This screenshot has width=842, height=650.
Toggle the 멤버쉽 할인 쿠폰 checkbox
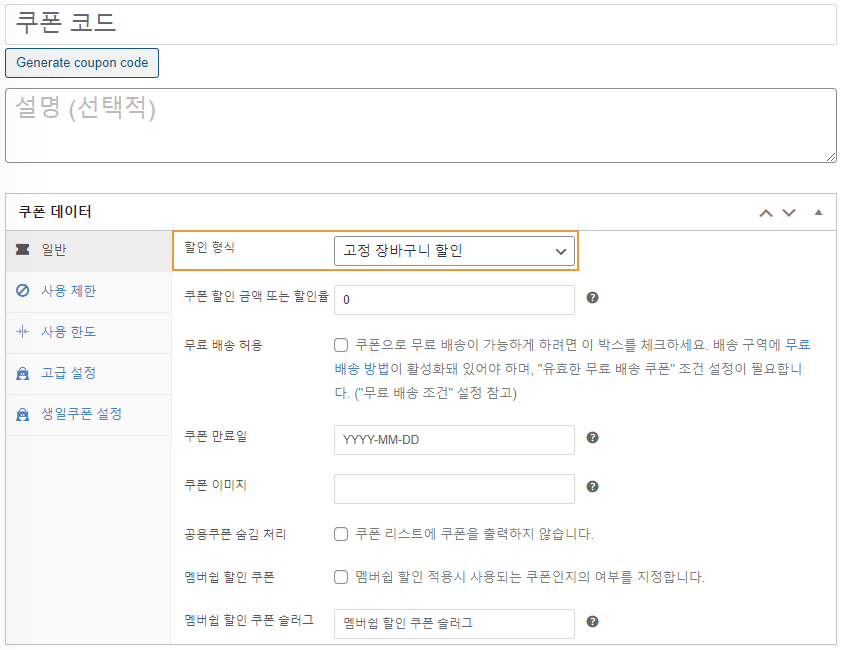pos(341,577)
